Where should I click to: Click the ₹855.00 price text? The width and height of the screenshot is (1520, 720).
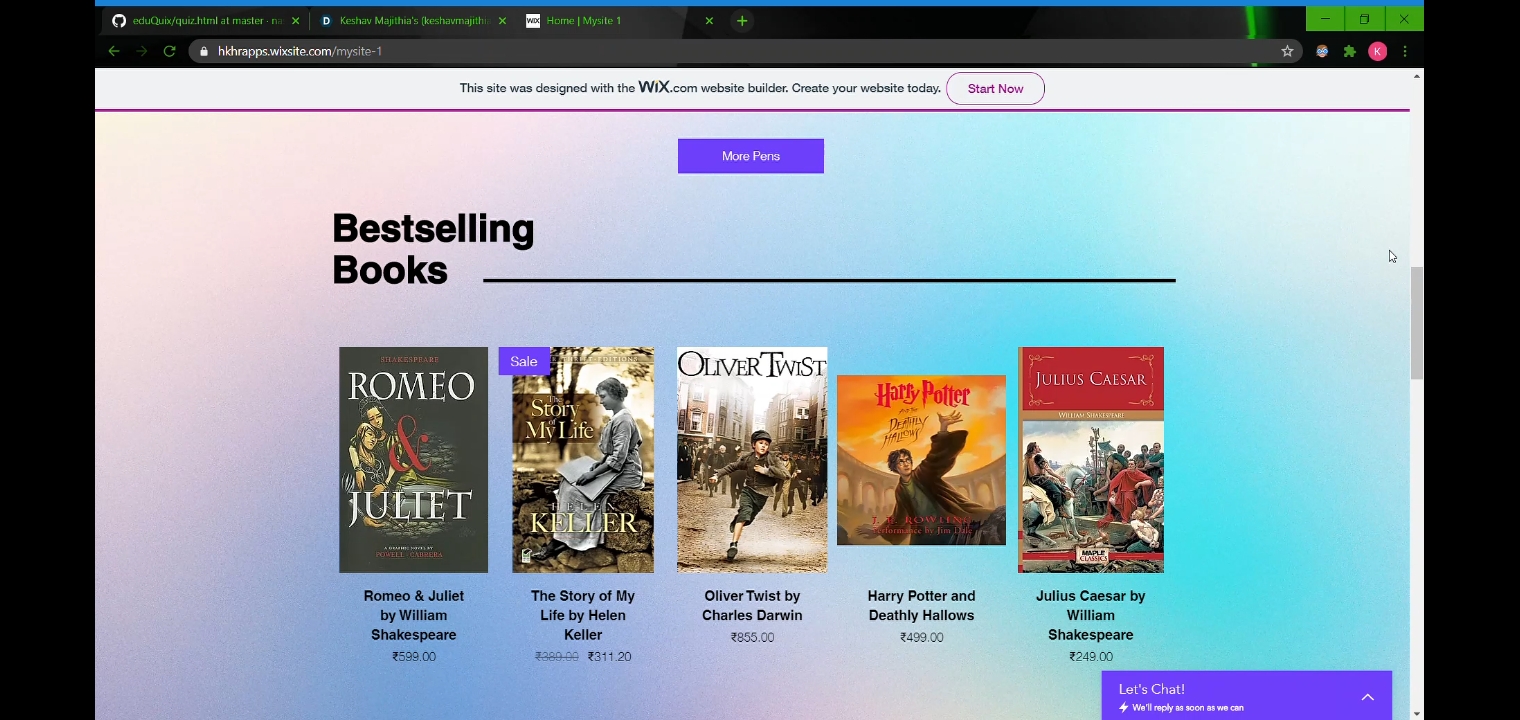[752, 637]
